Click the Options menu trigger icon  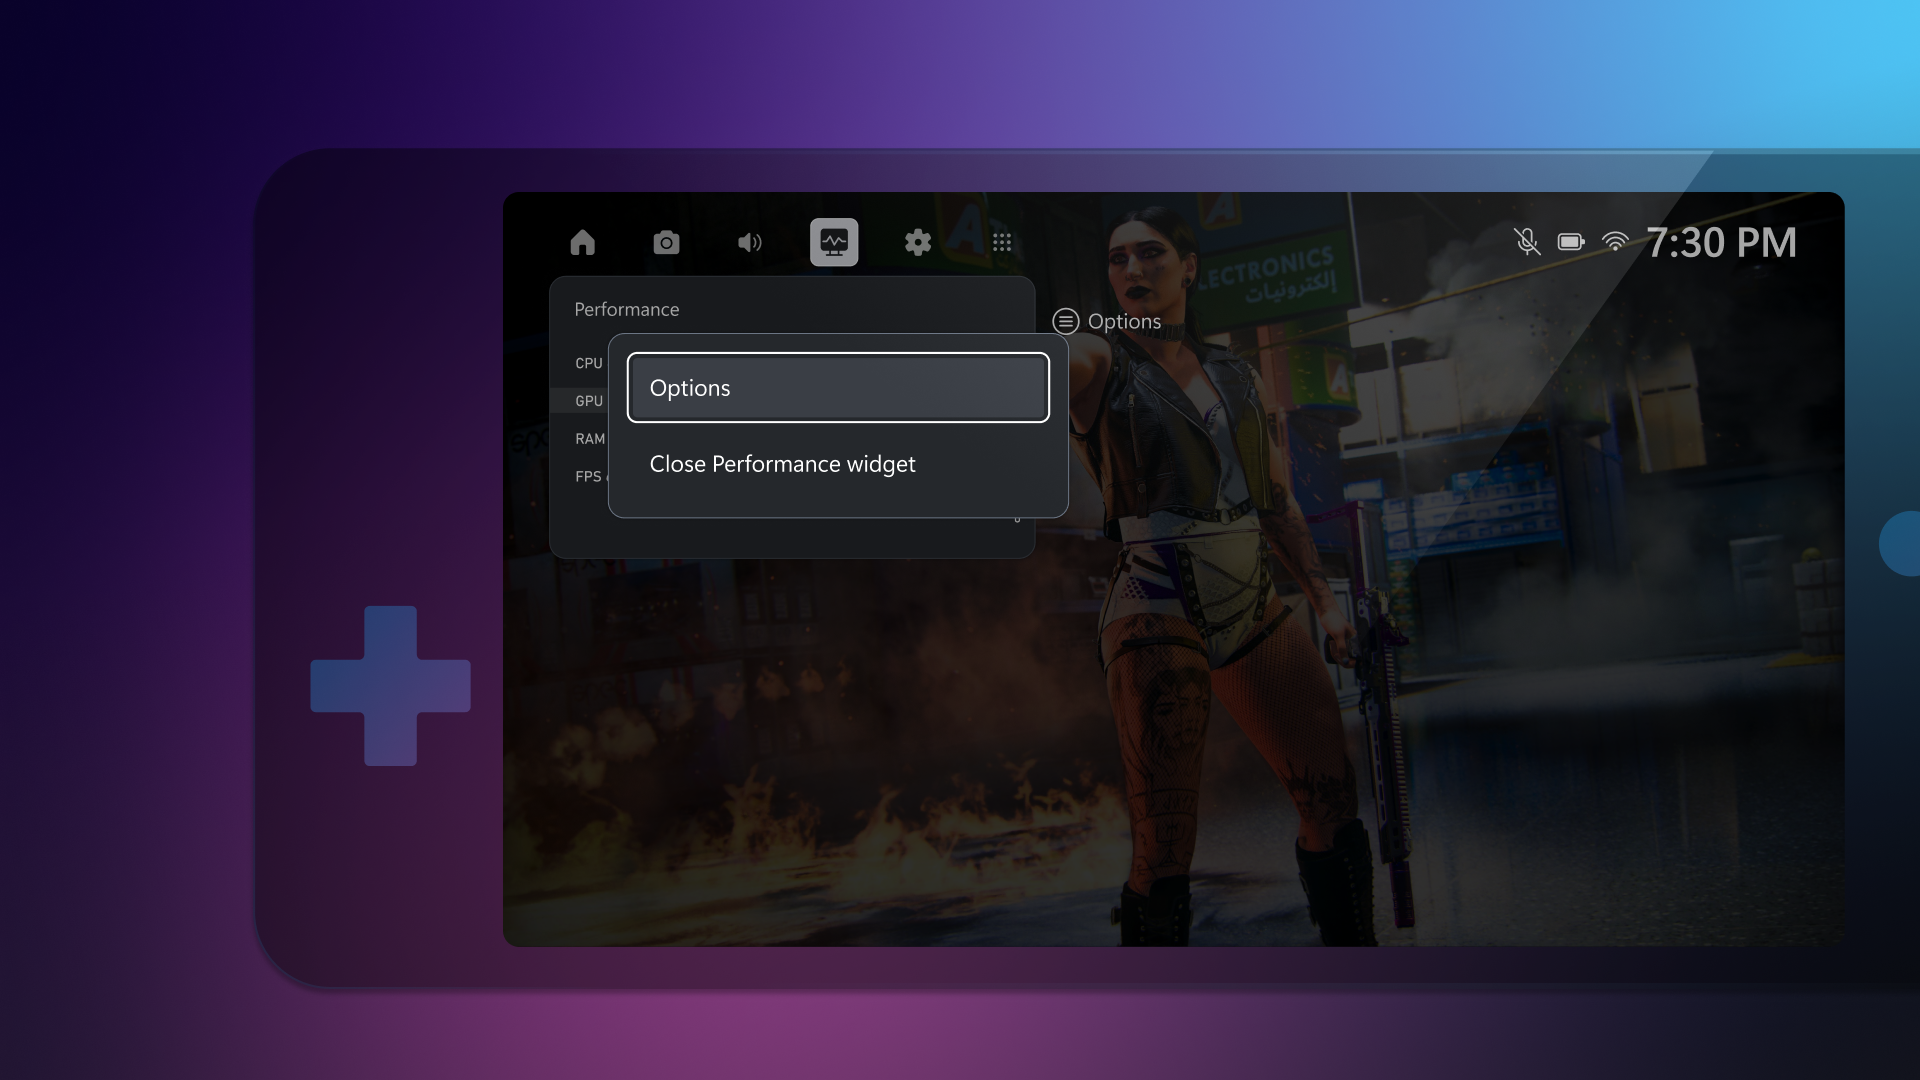[x=1065, y=320]
